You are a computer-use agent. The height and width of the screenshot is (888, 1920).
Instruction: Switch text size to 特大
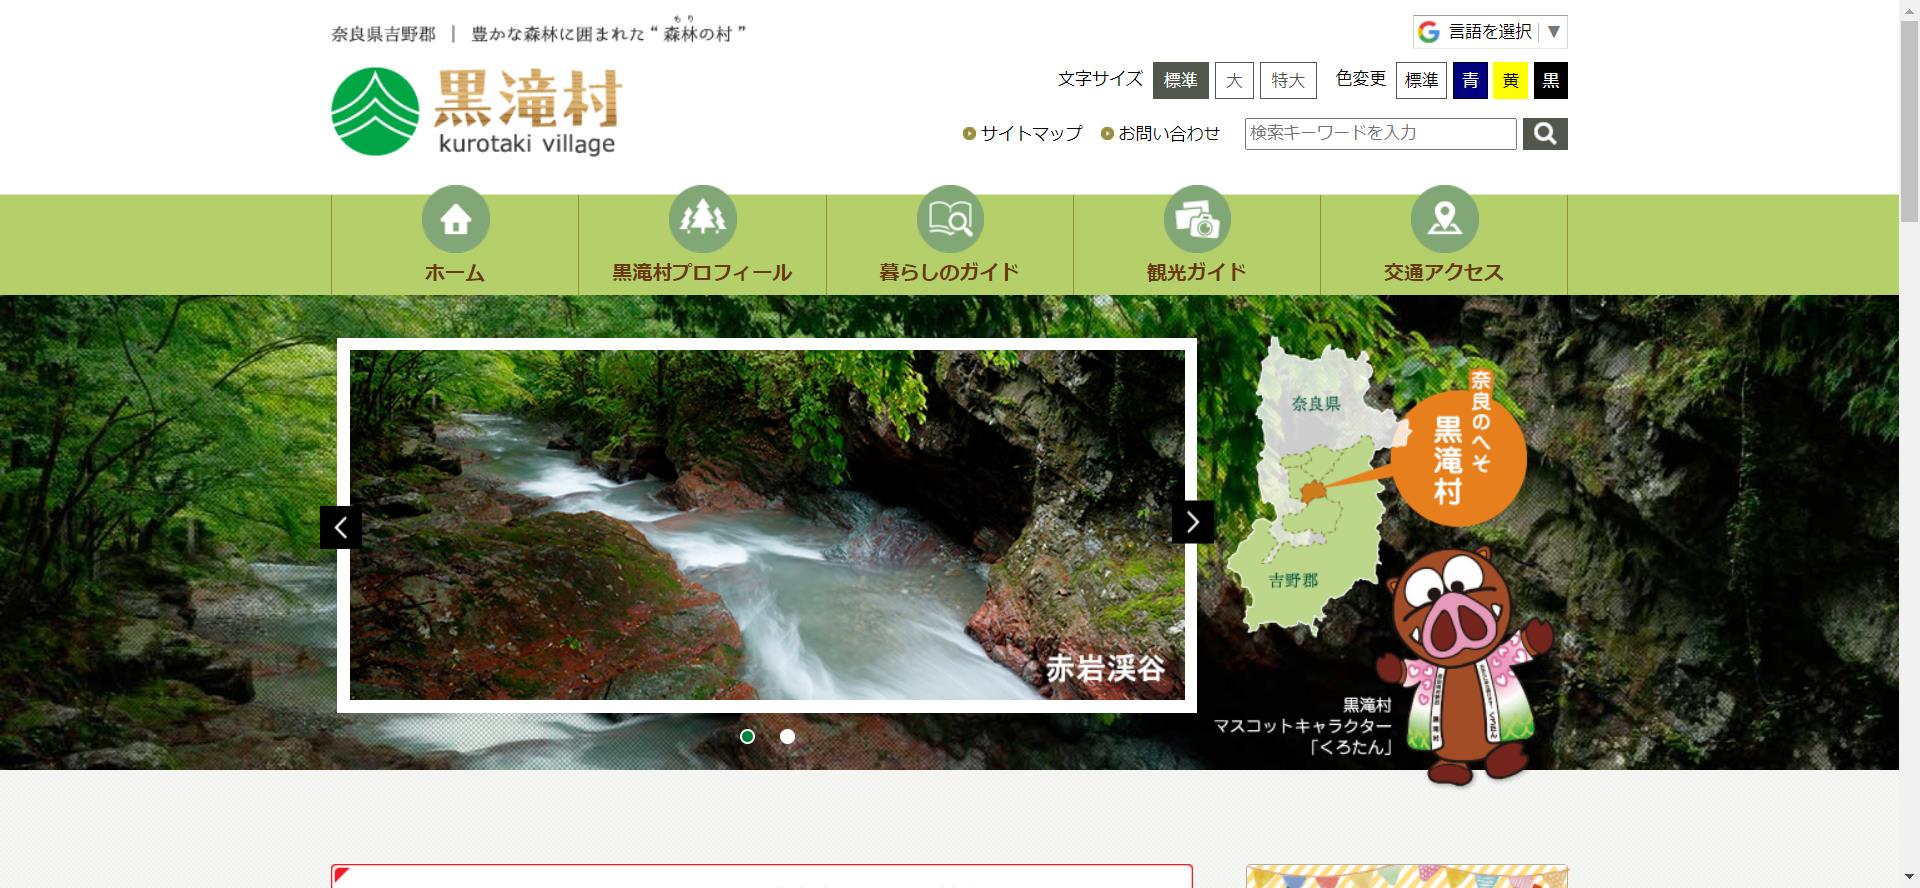[x=1287, y=81]
